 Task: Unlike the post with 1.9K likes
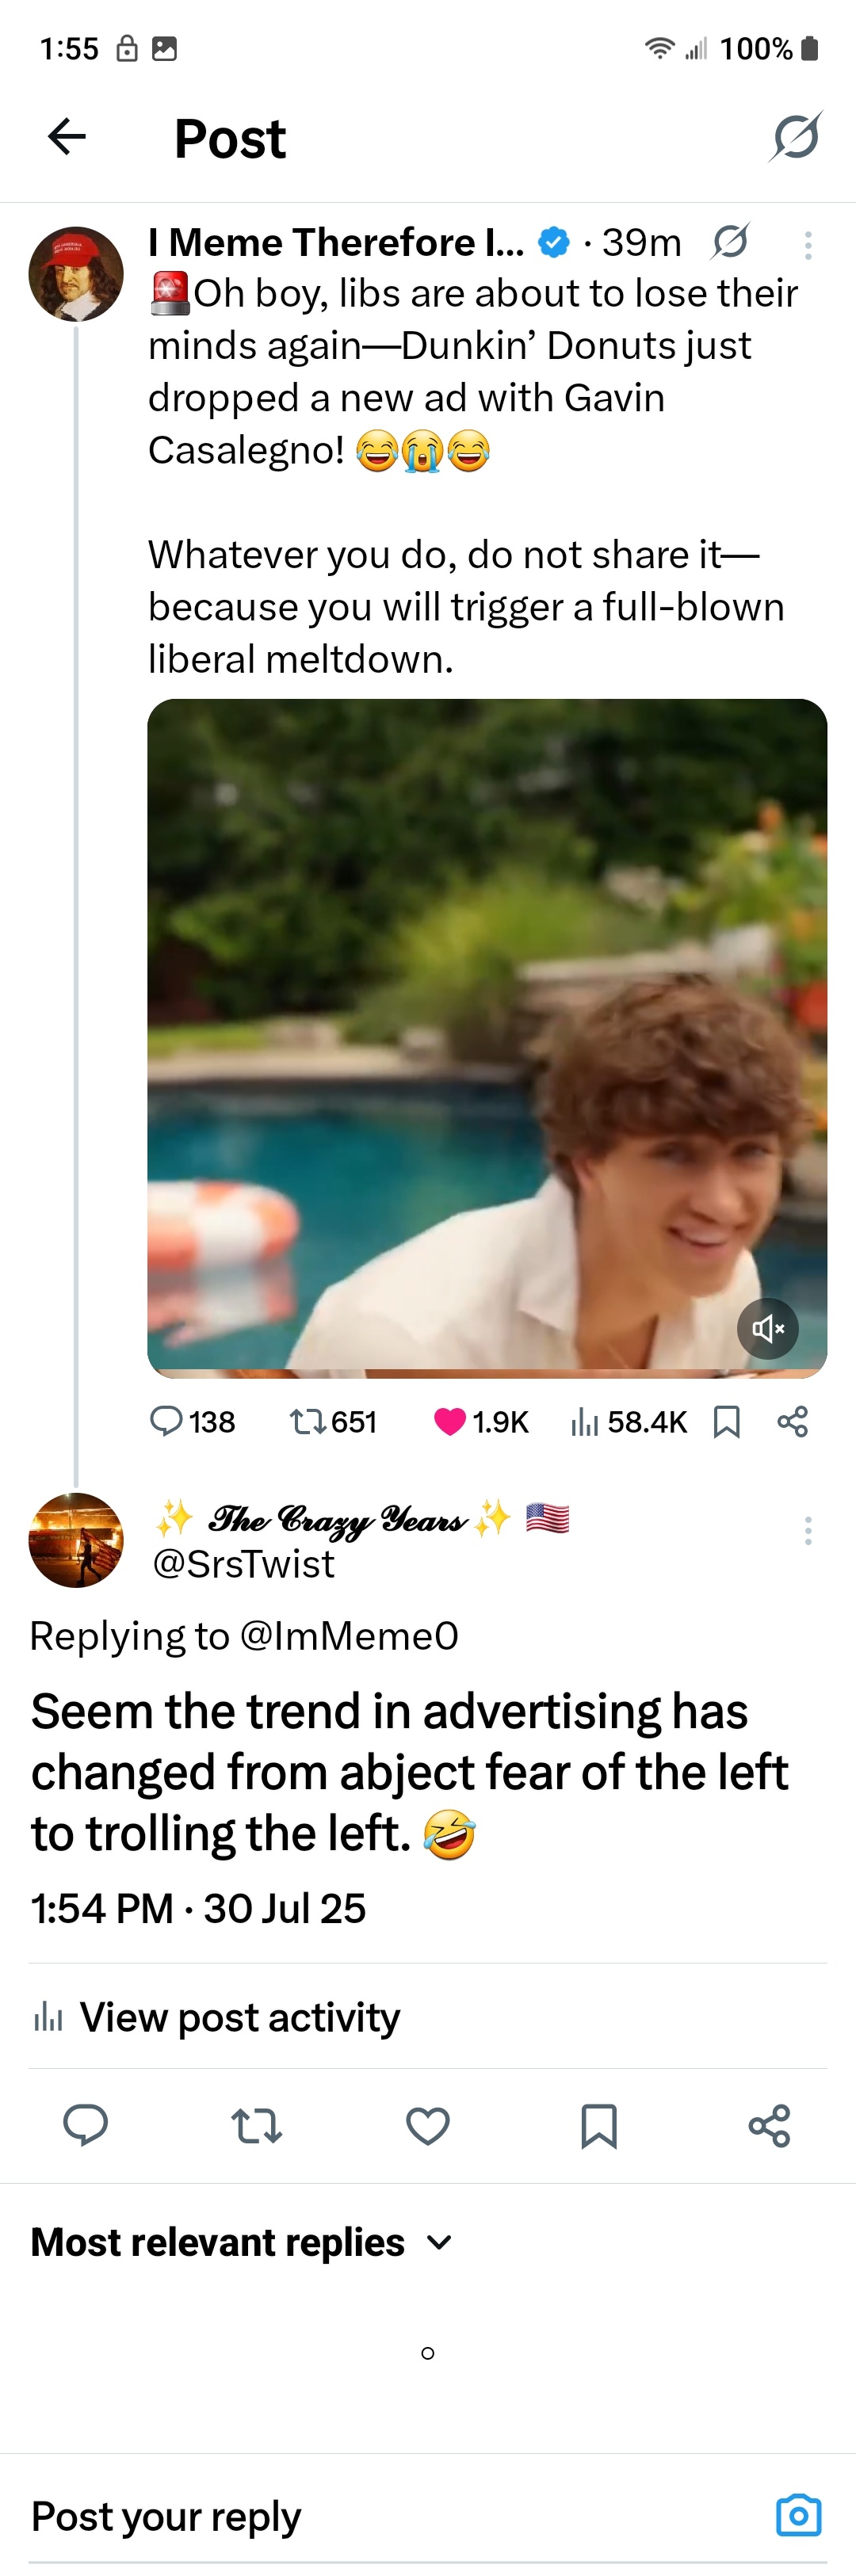[x=481, y=1421]
